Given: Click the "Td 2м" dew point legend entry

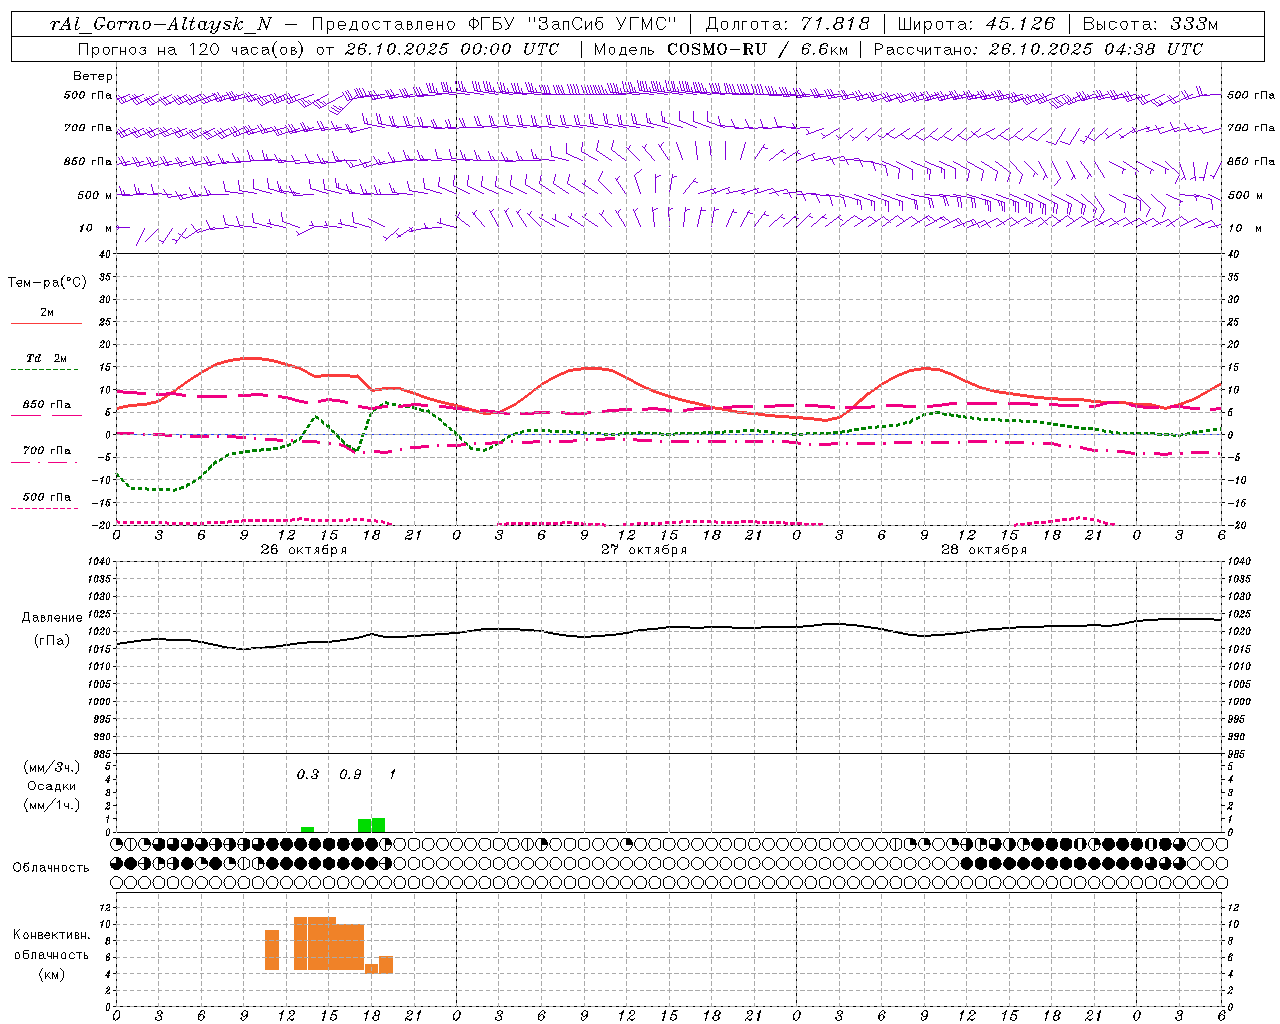Looking at the screenshot, I should click(x=47, y=358).
